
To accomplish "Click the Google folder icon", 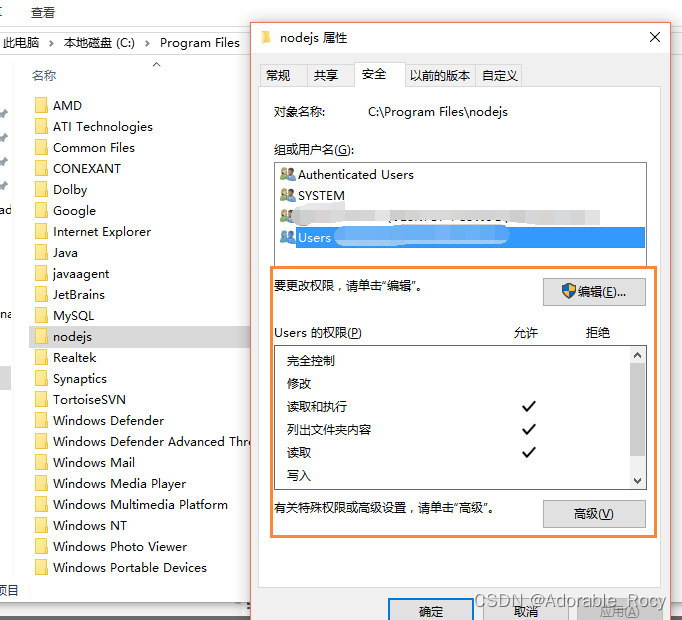I will click(x=41, y=210).
